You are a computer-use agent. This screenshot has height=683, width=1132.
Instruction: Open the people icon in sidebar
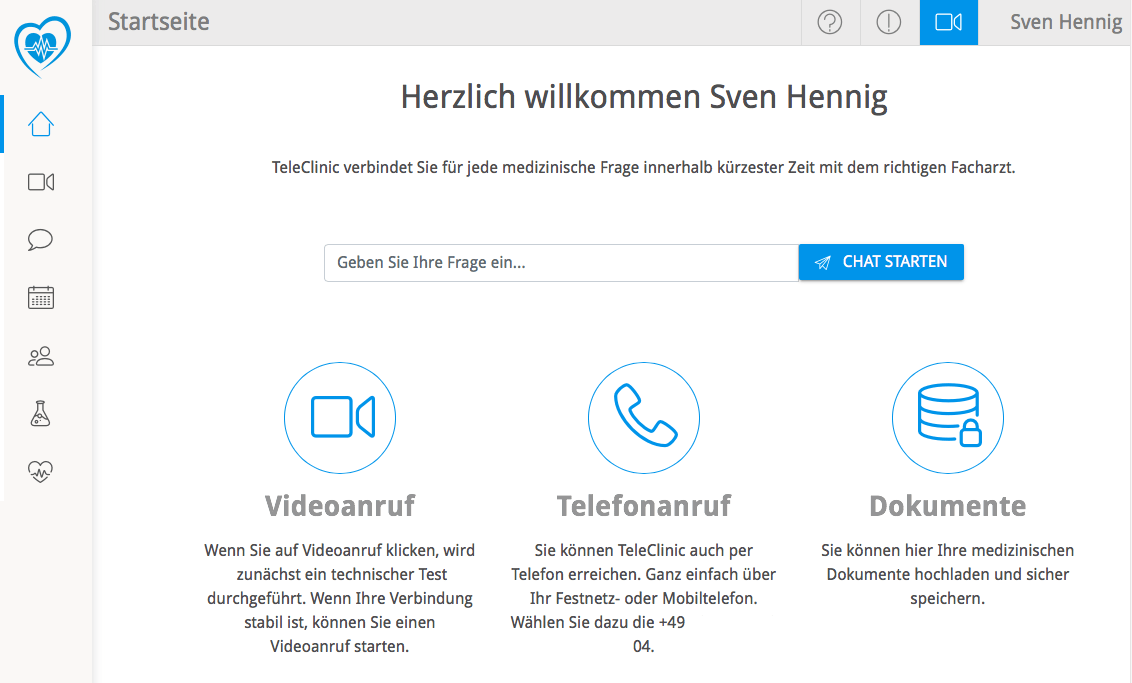click(41, 355)
